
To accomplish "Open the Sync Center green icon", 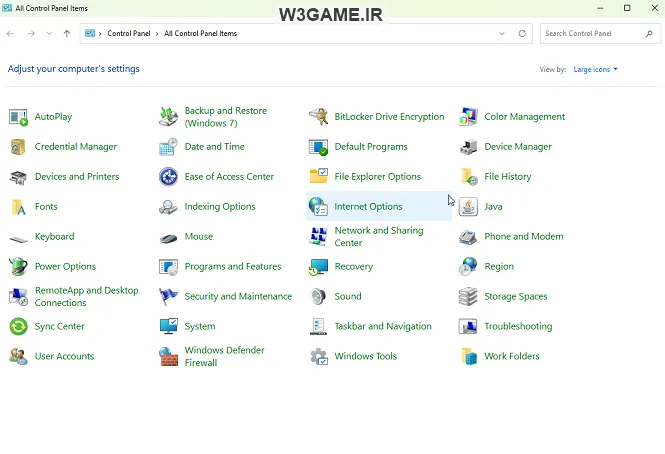I will click(x=18, y=326).
